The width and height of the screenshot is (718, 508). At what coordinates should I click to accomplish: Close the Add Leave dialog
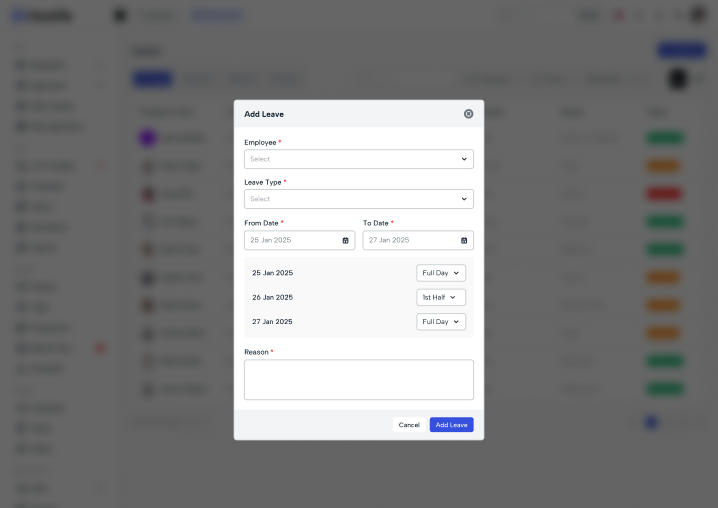(468, 114)
